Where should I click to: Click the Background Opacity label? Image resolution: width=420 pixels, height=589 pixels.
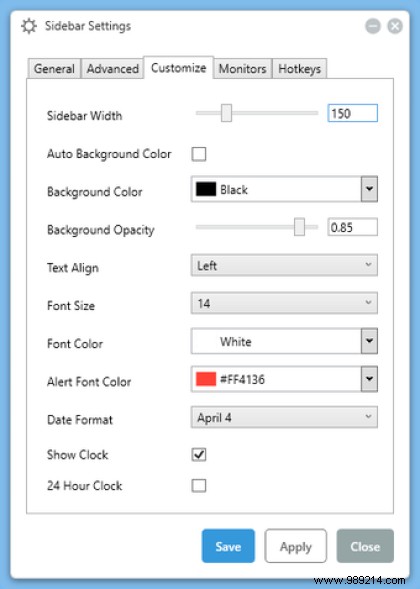point(100,230)
